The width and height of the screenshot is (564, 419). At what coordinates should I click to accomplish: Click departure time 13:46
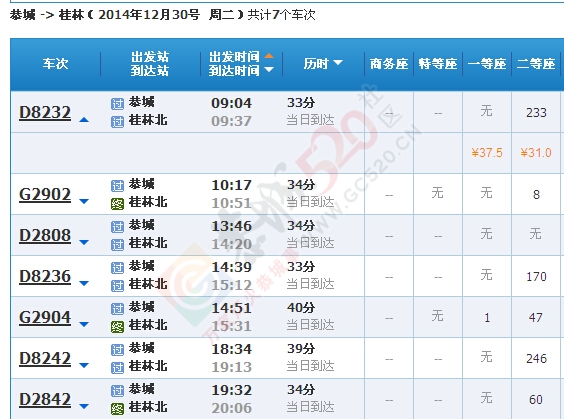tap(231, 226)
